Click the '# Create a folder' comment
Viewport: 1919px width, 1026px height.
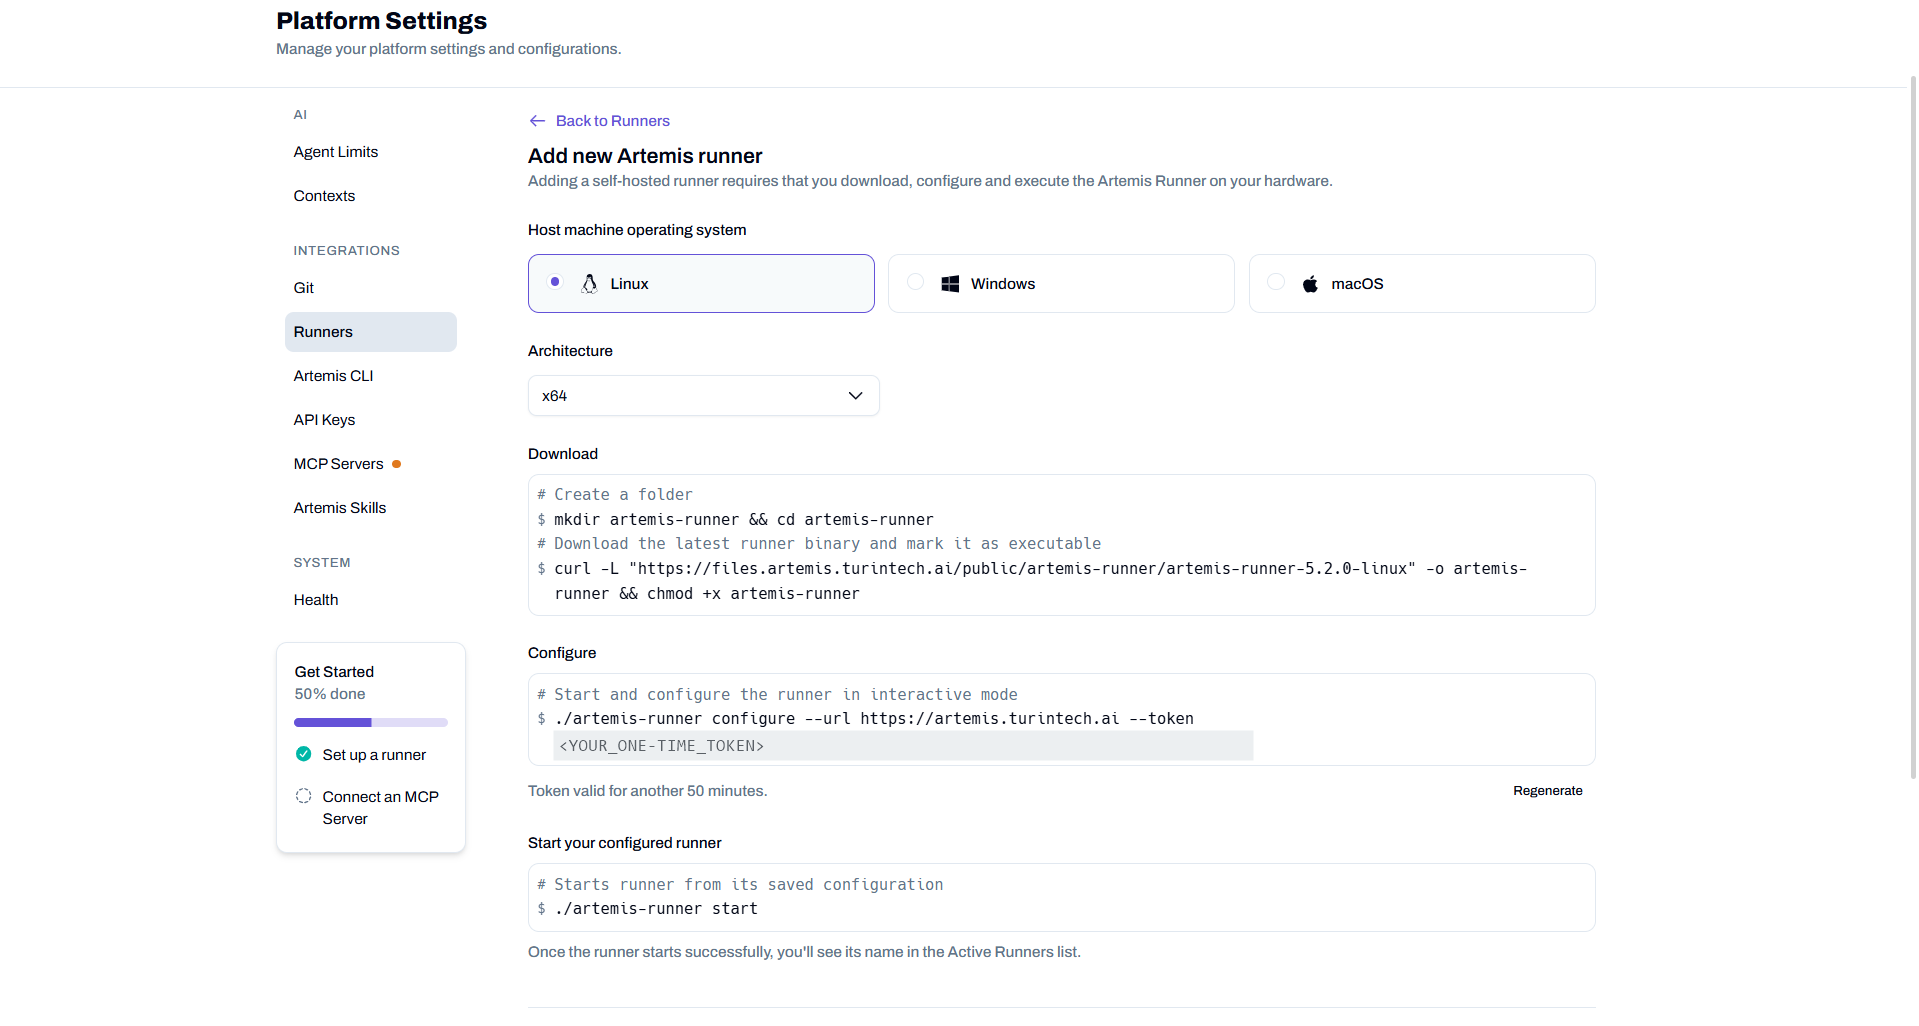615,495
